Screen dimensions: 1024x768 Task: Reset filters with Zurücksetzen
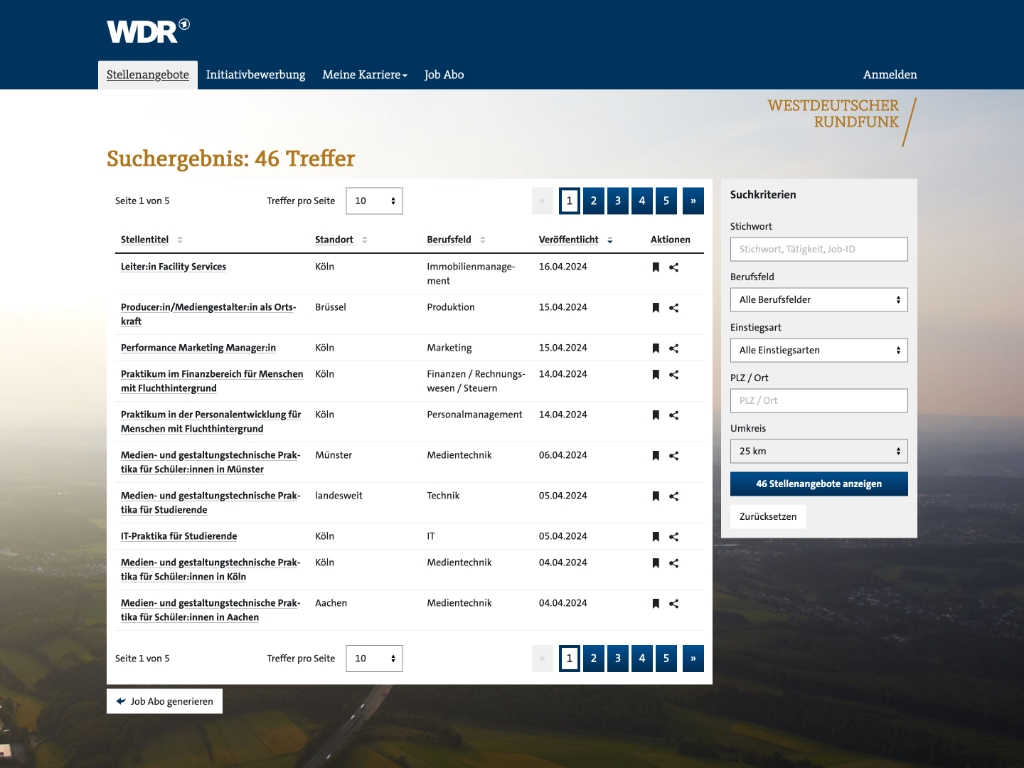pos(767,516)
